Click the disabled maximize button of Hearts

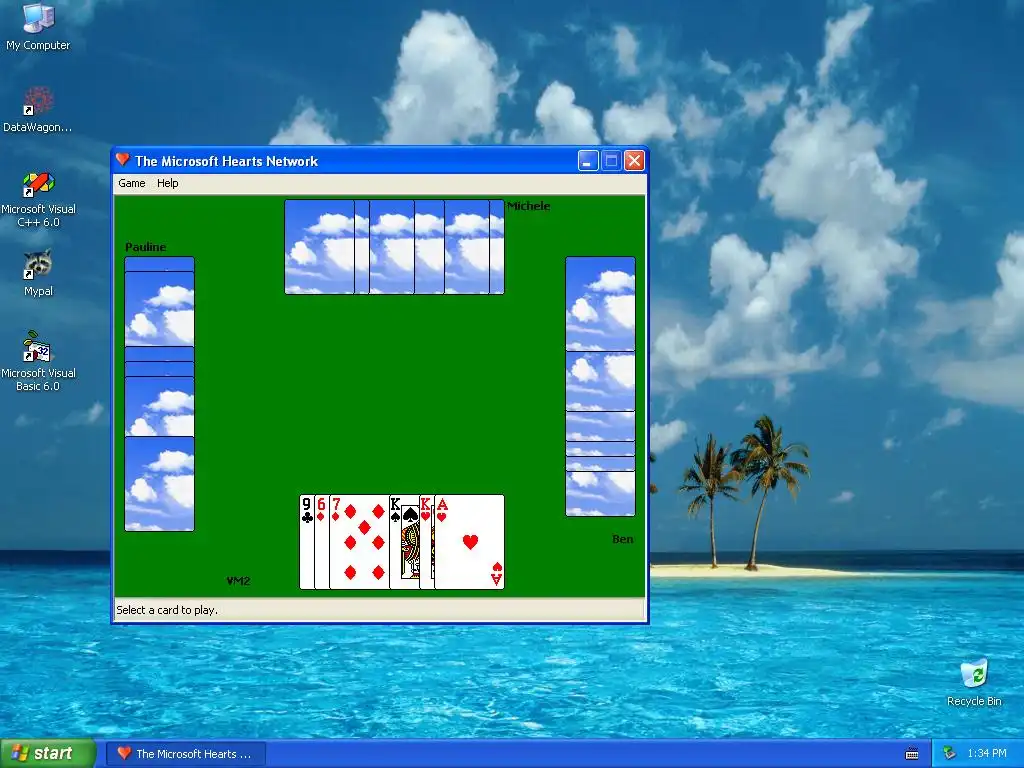(x=611, y=161)
